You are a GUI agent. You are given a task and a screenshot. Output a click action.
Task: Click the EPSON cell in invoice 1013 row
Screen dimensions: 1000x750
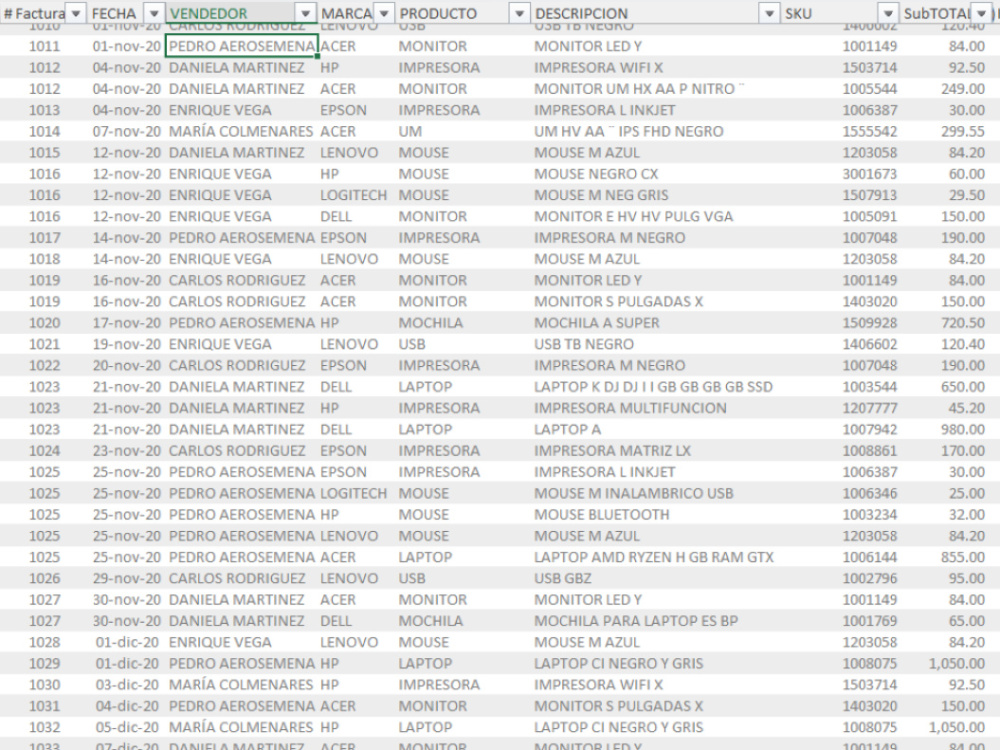(x=343, y=110)
